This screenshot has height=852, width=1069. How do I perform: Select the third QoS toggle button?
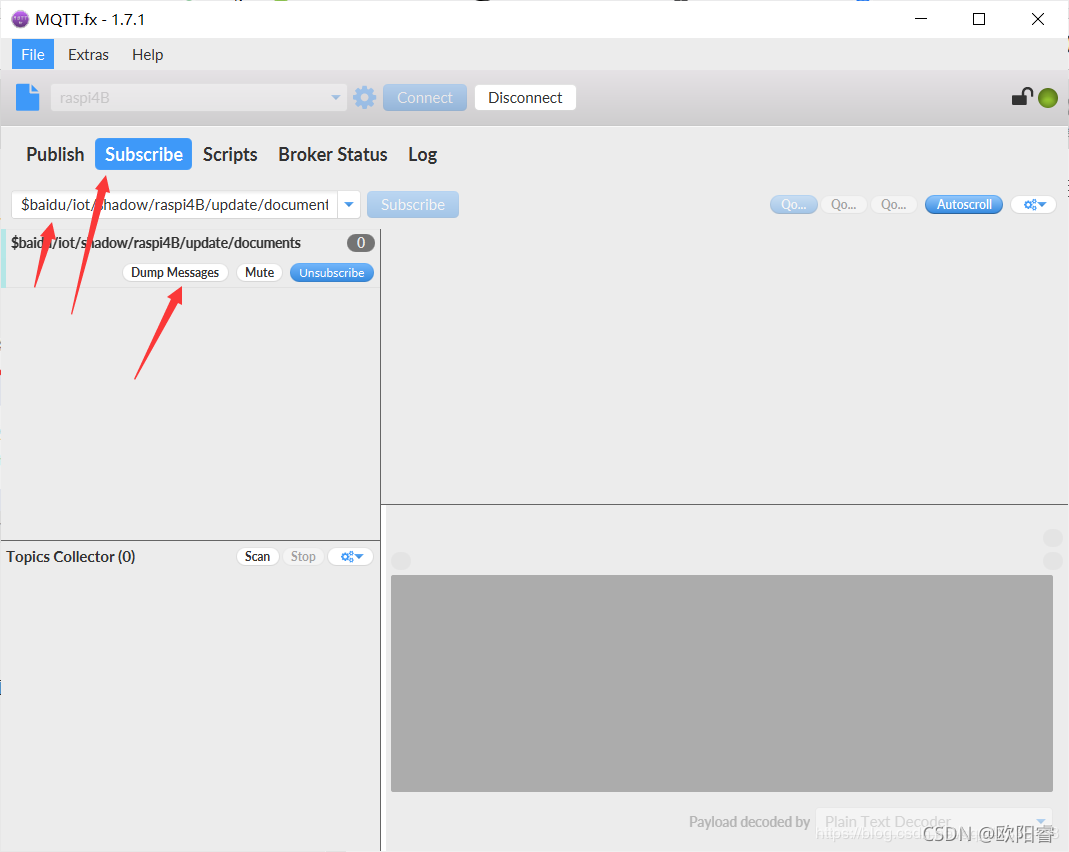pyautogui.click(x=893, y=204)
